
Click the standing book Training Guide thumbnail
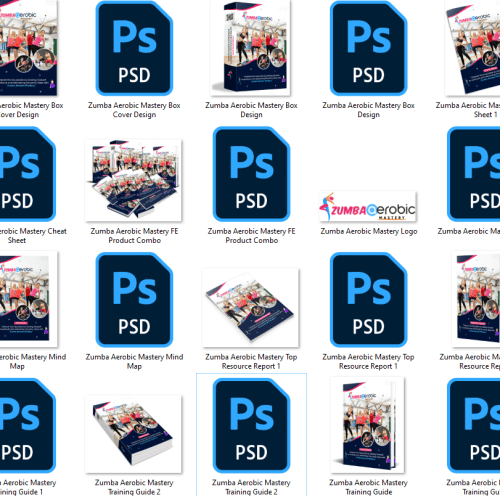pyautogui.click(x=367, y=425)
